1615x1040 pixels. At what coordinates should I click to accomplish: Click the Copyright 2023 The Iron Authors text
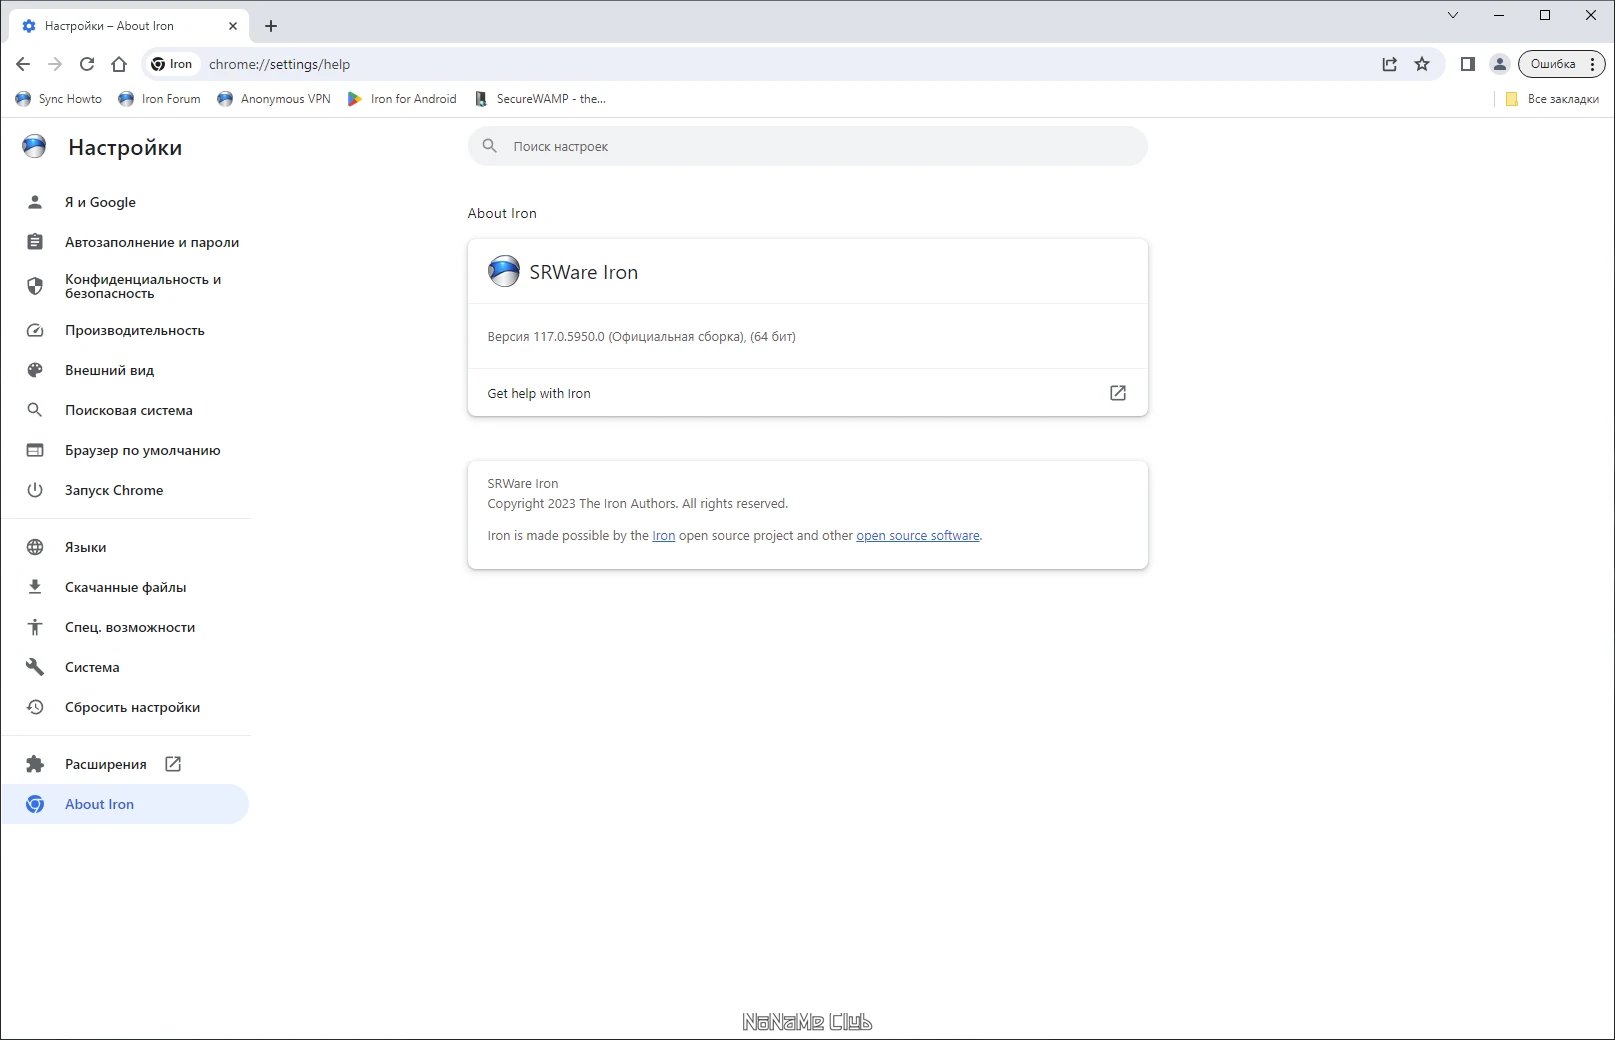pos(638,504)
